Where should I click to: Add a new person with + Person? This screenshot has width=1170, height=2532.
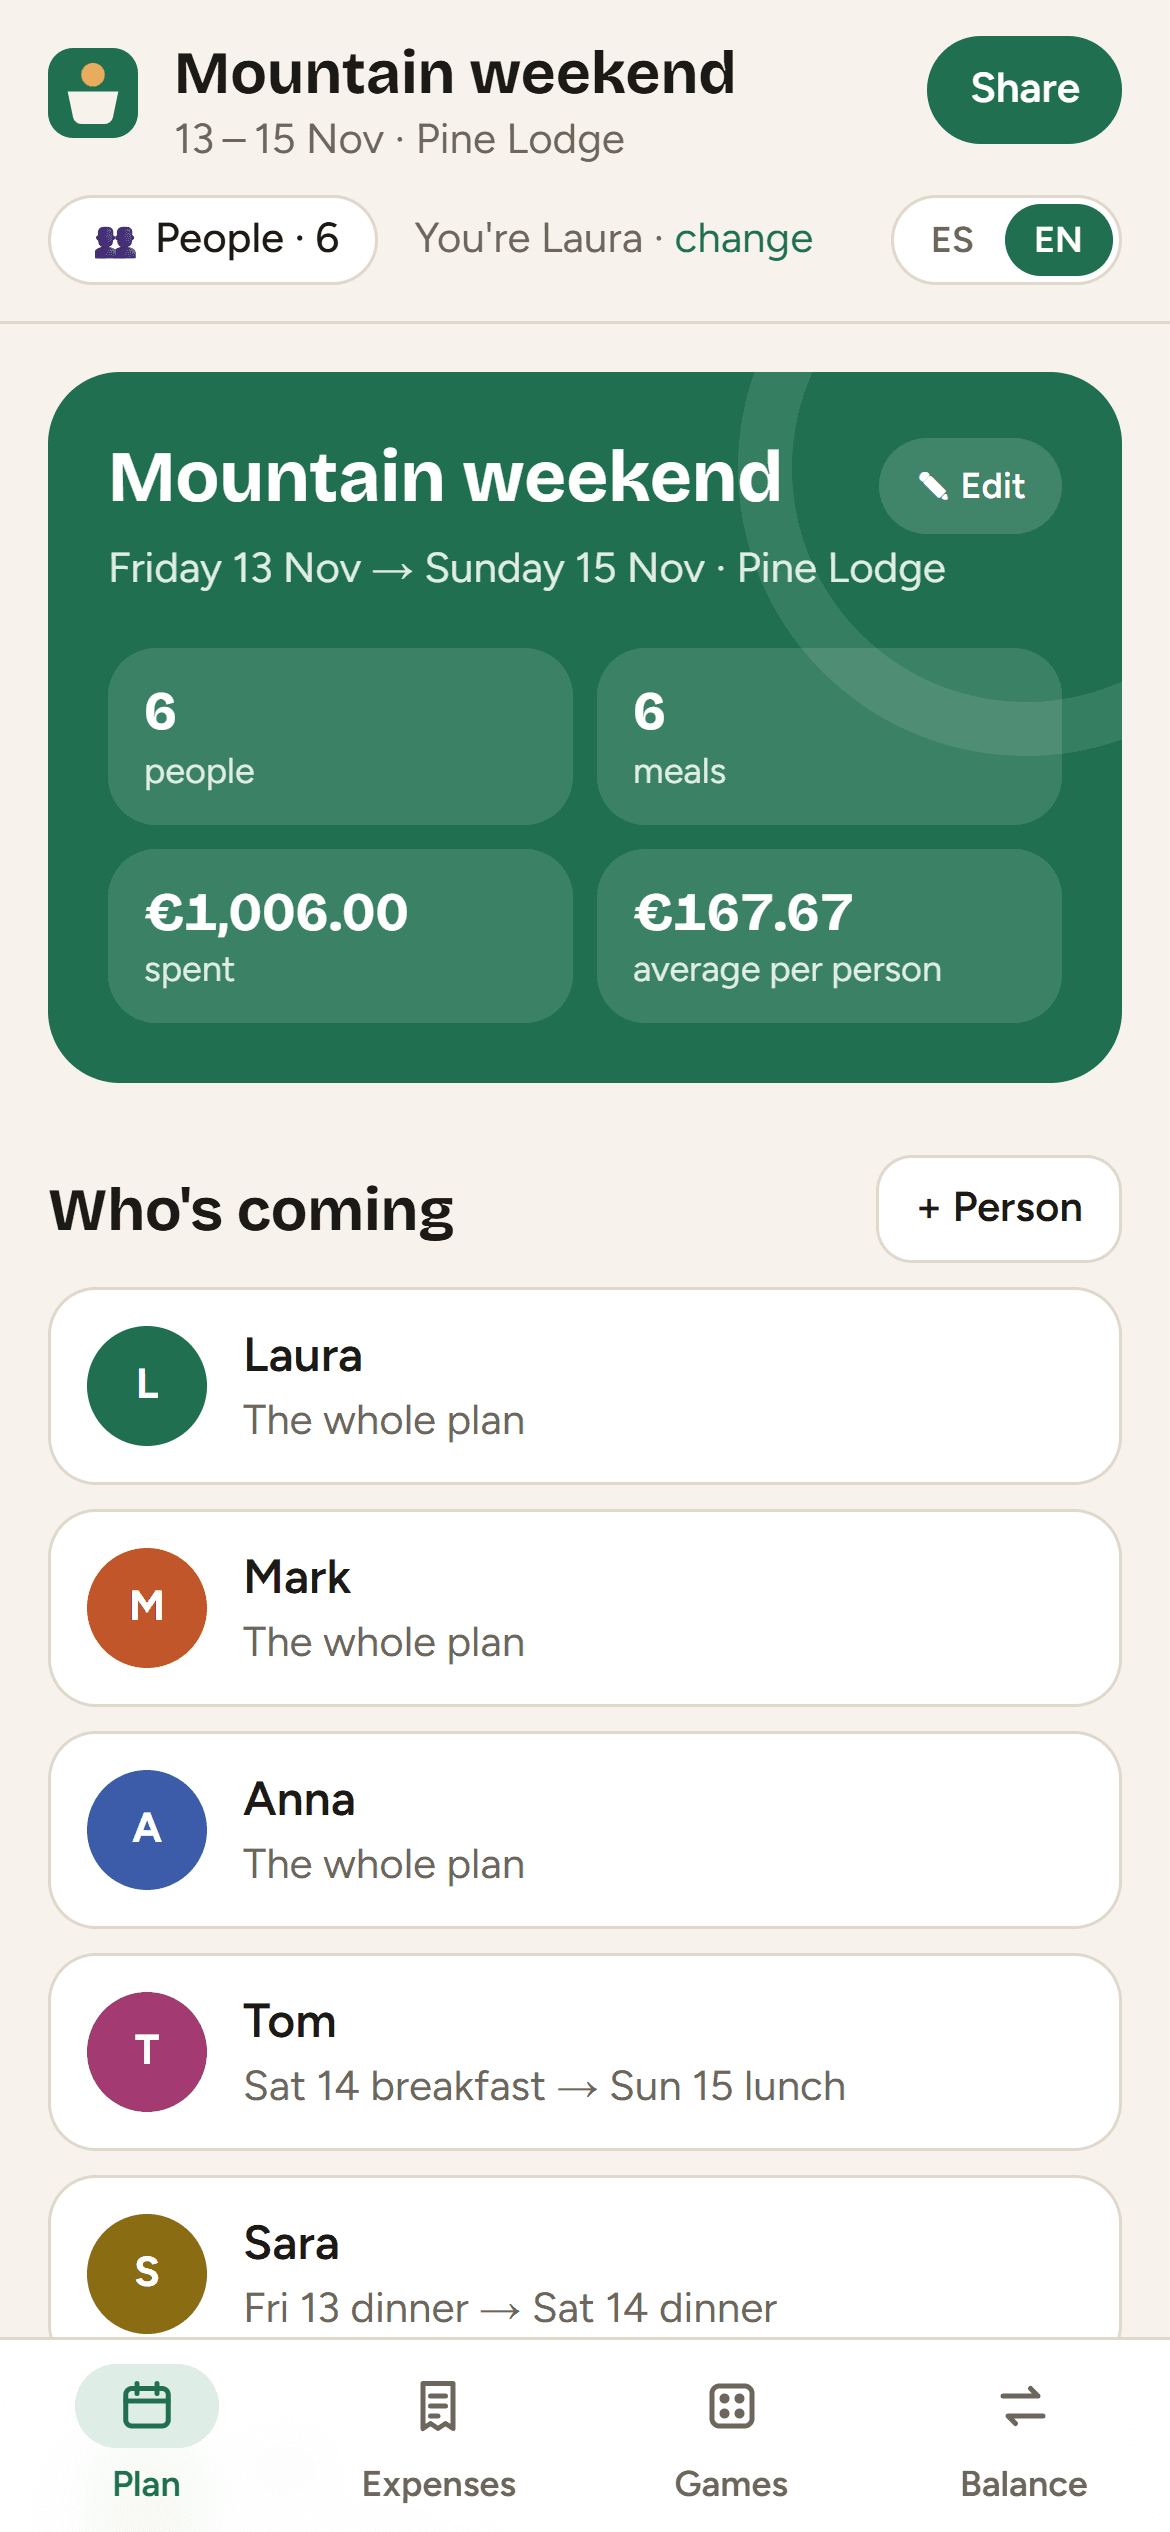999,1208
